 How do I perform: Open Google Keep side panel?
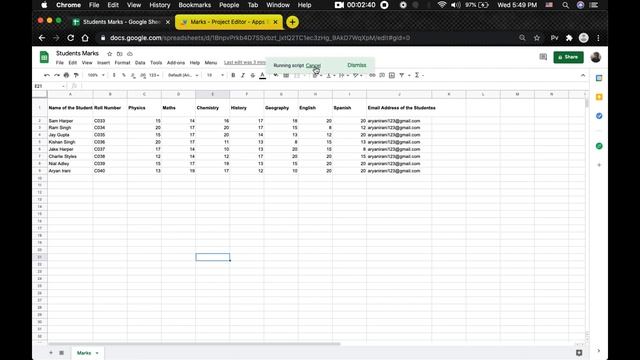(x=599, y=97)
